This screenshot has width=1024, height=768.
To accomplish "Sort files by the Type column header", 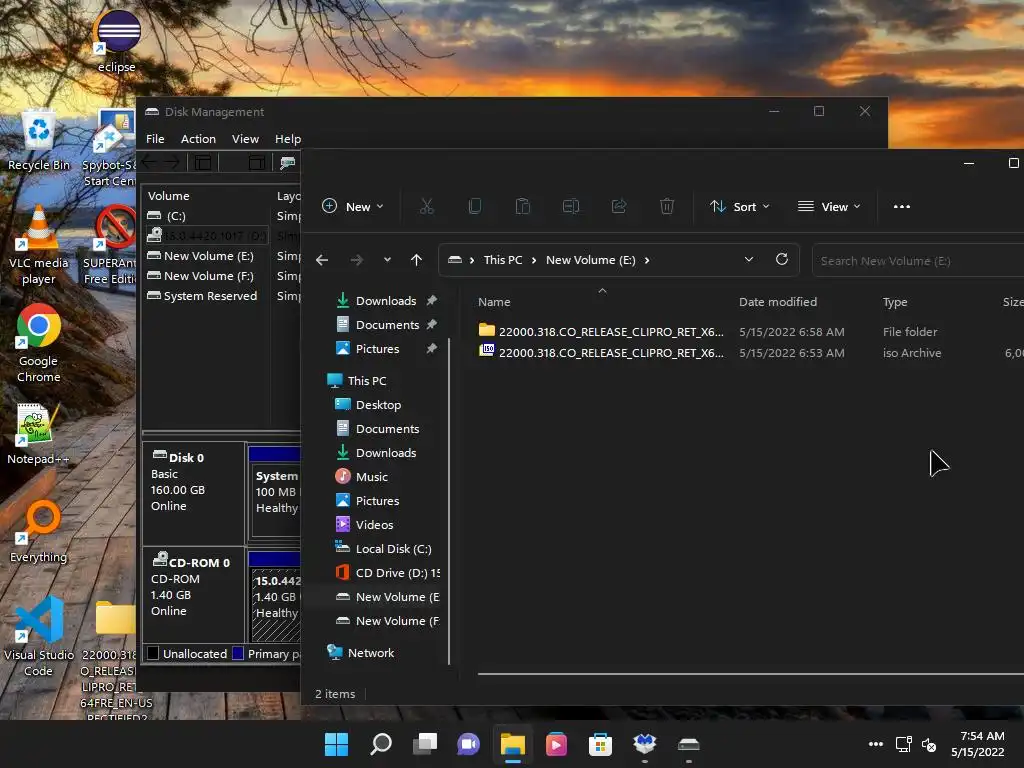I will 895,302.
